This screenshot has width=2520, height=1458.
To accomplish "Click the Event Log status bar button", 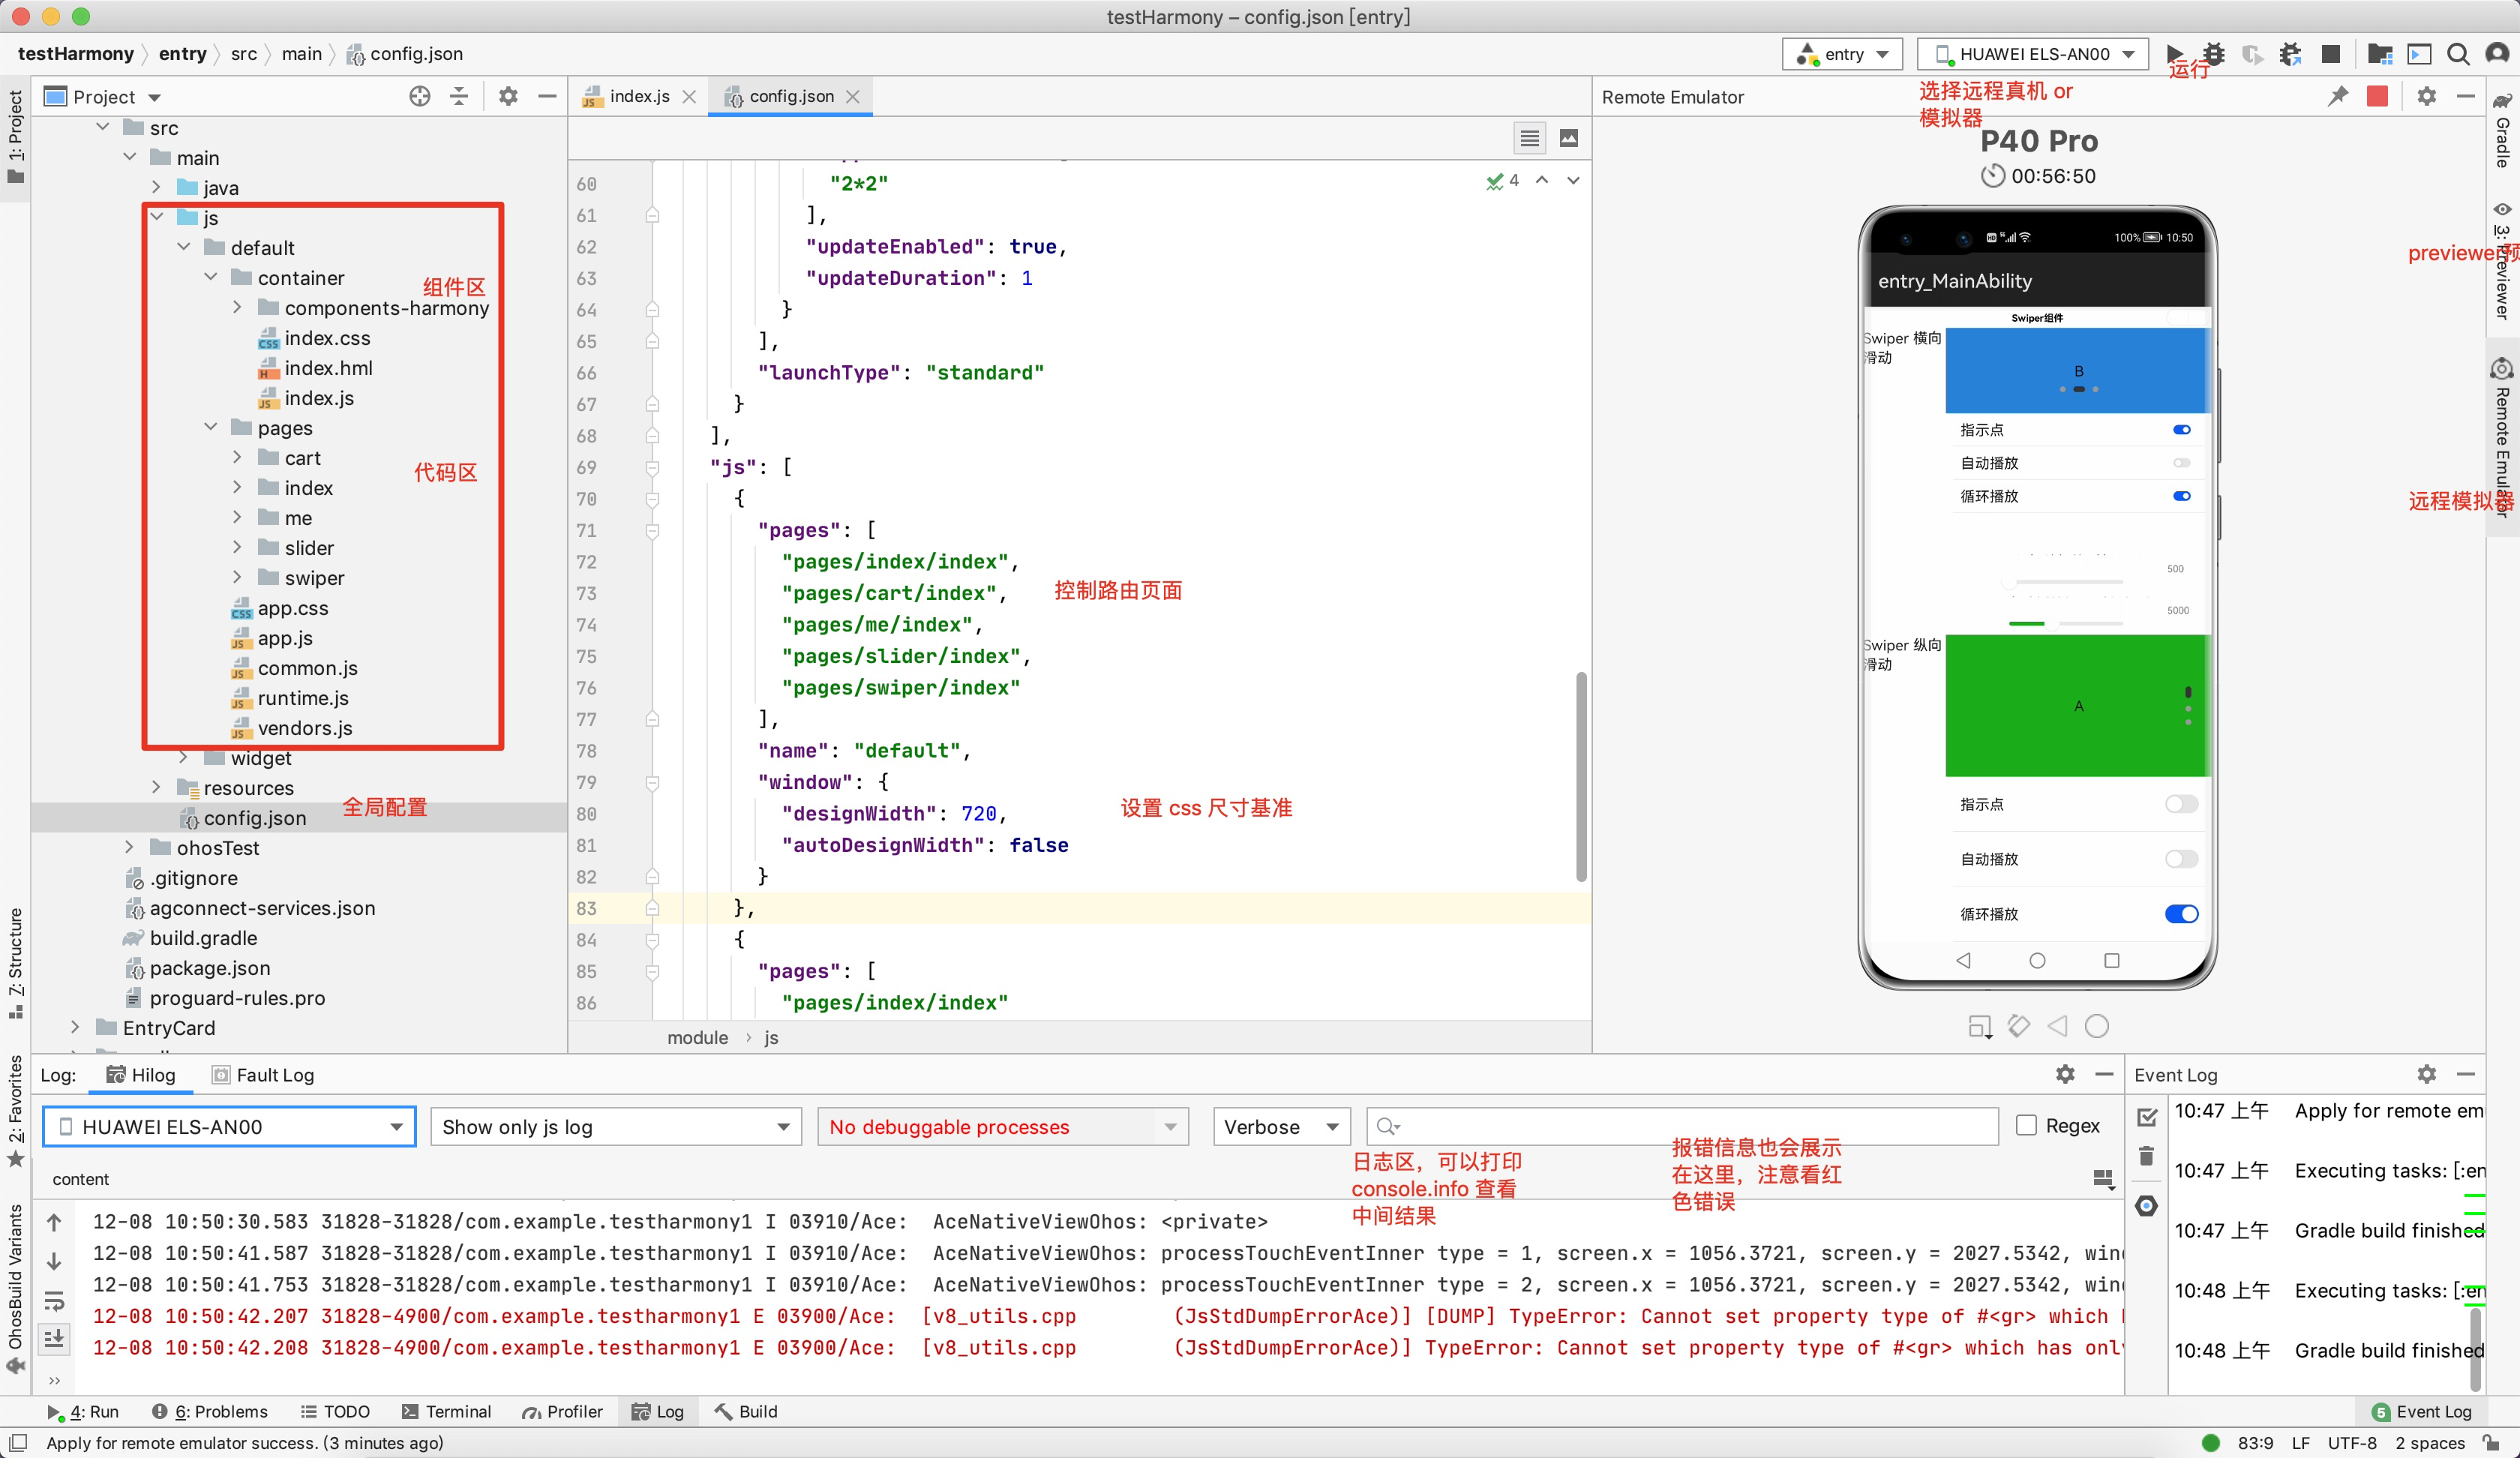I will point(2421,1411).
